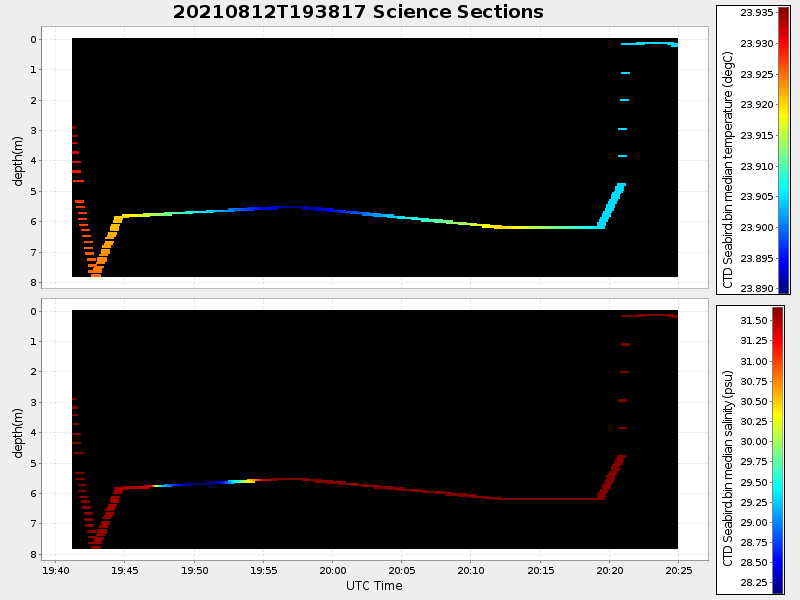Click depth tick 5 on salinity plot

pos(33,463)
